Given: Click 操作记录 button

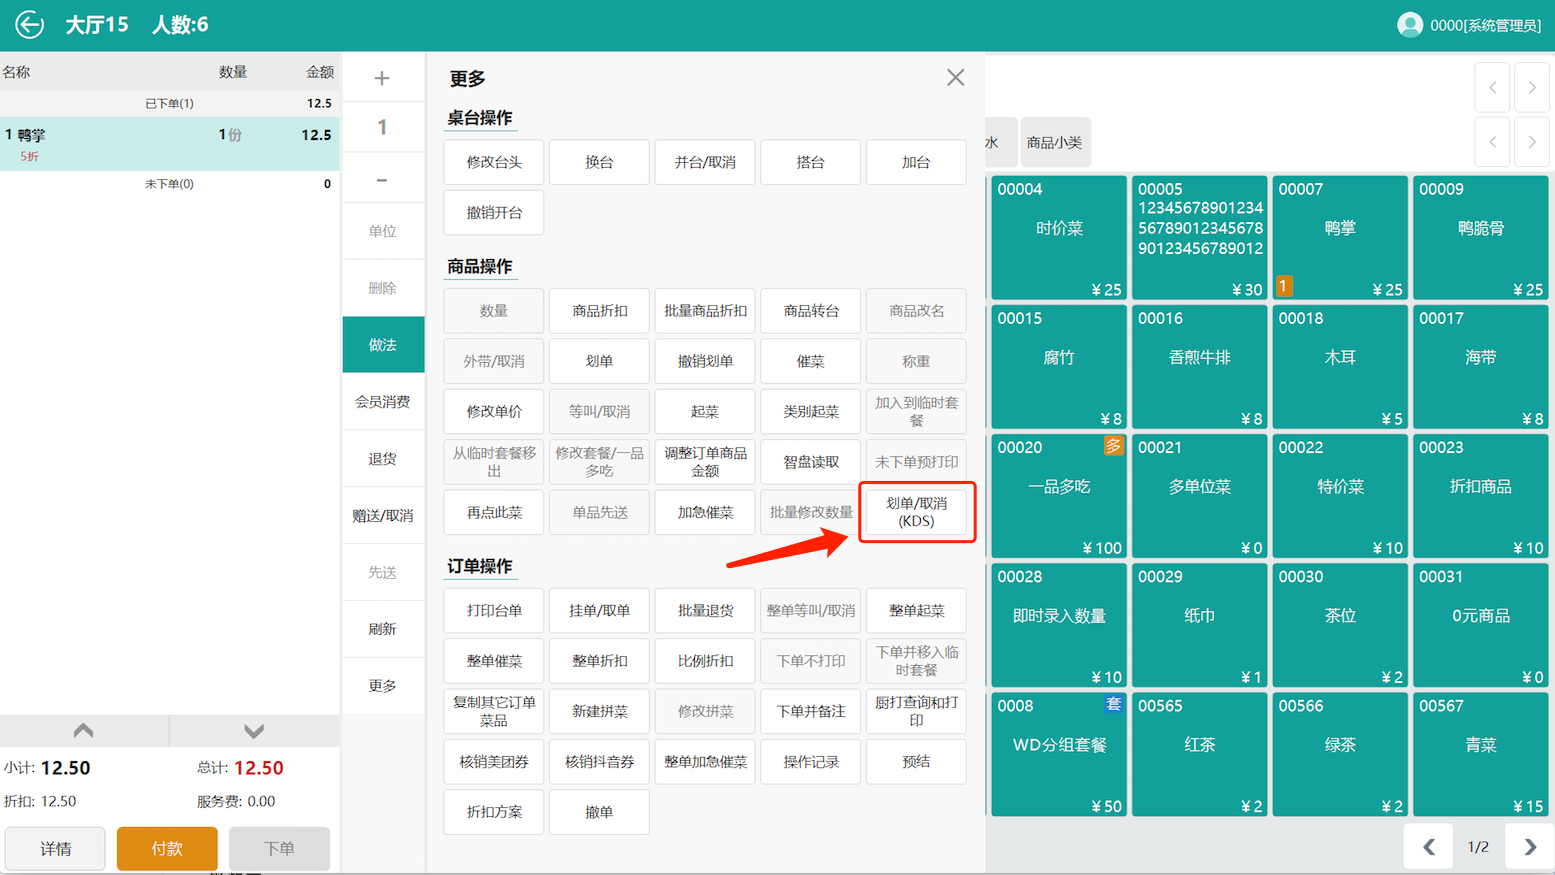Looking at the screenshot, I should pos(810,762).
